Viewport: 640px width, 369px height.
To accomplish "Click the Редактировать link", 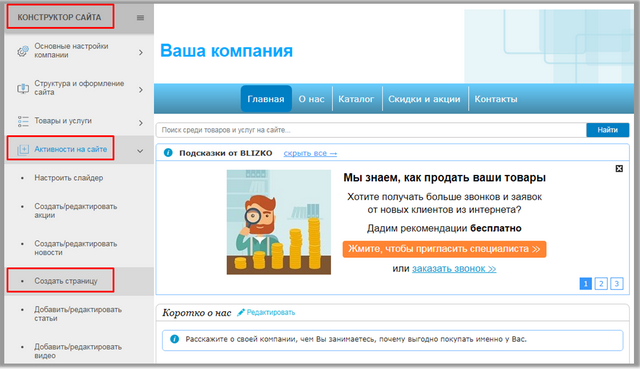I will 271,312.
